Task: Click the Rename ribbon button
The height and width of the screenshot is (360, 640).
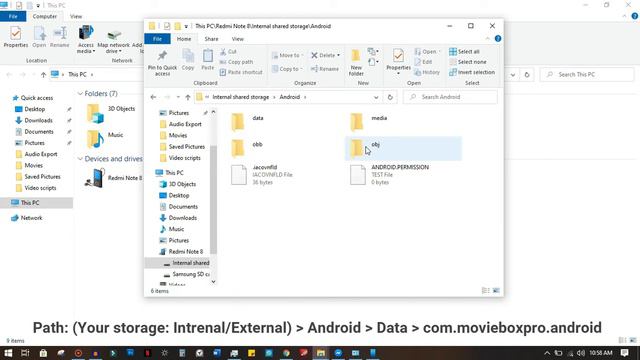Action: [x=325, y=69]
